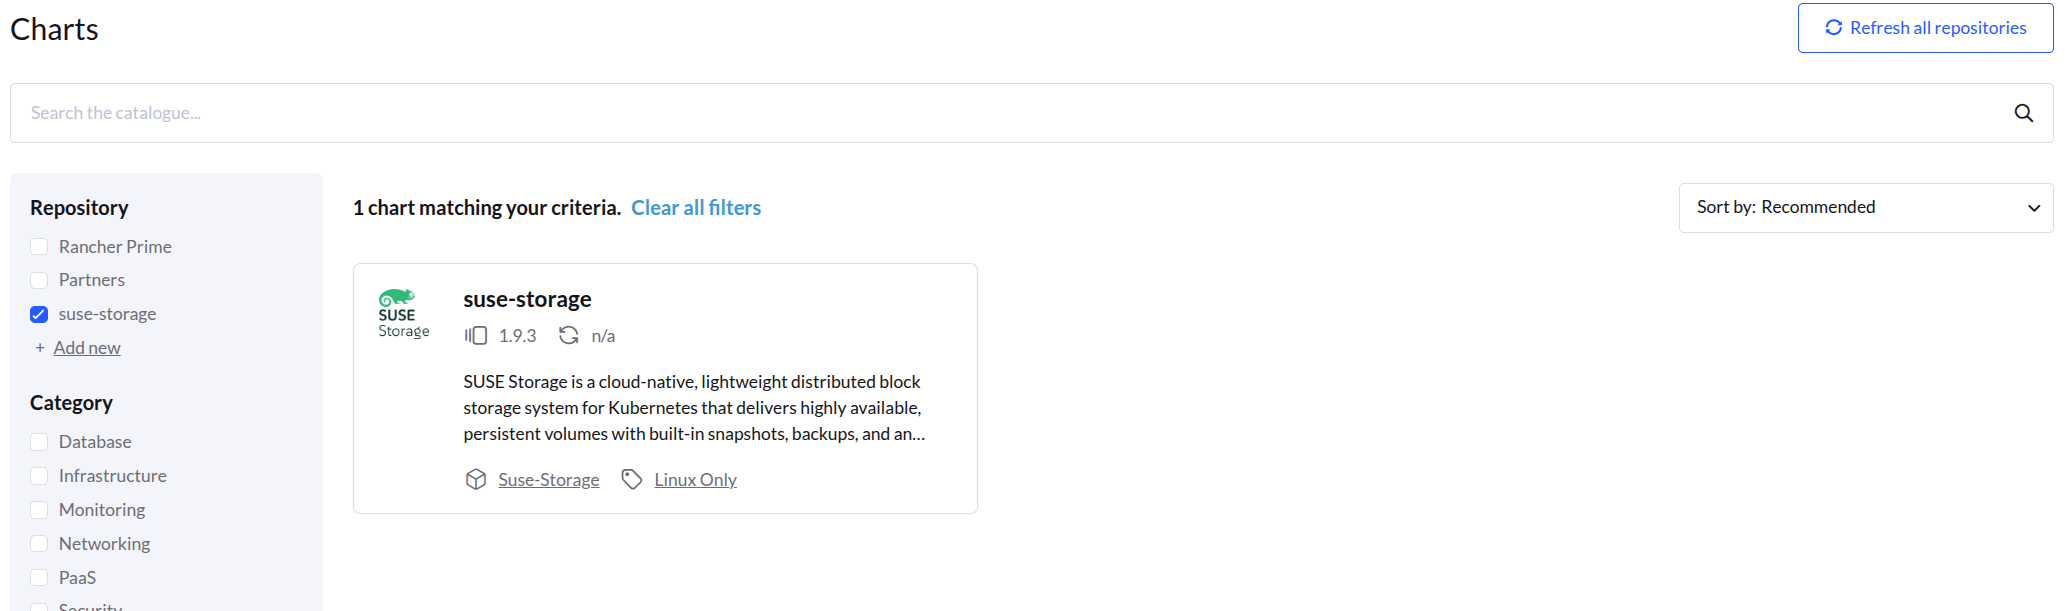Click Clear all filters link
Viewport: 2065px width, 611px height.
tap(696, 208)
